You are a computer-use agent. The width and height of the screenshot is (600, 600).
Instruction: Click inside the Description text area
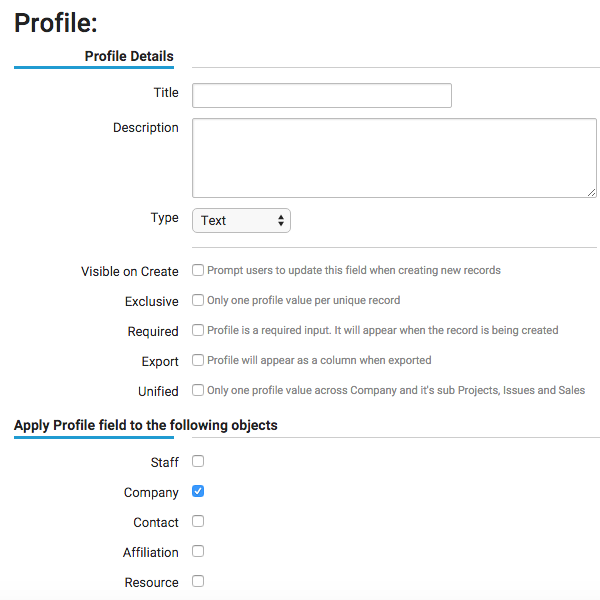394,158
